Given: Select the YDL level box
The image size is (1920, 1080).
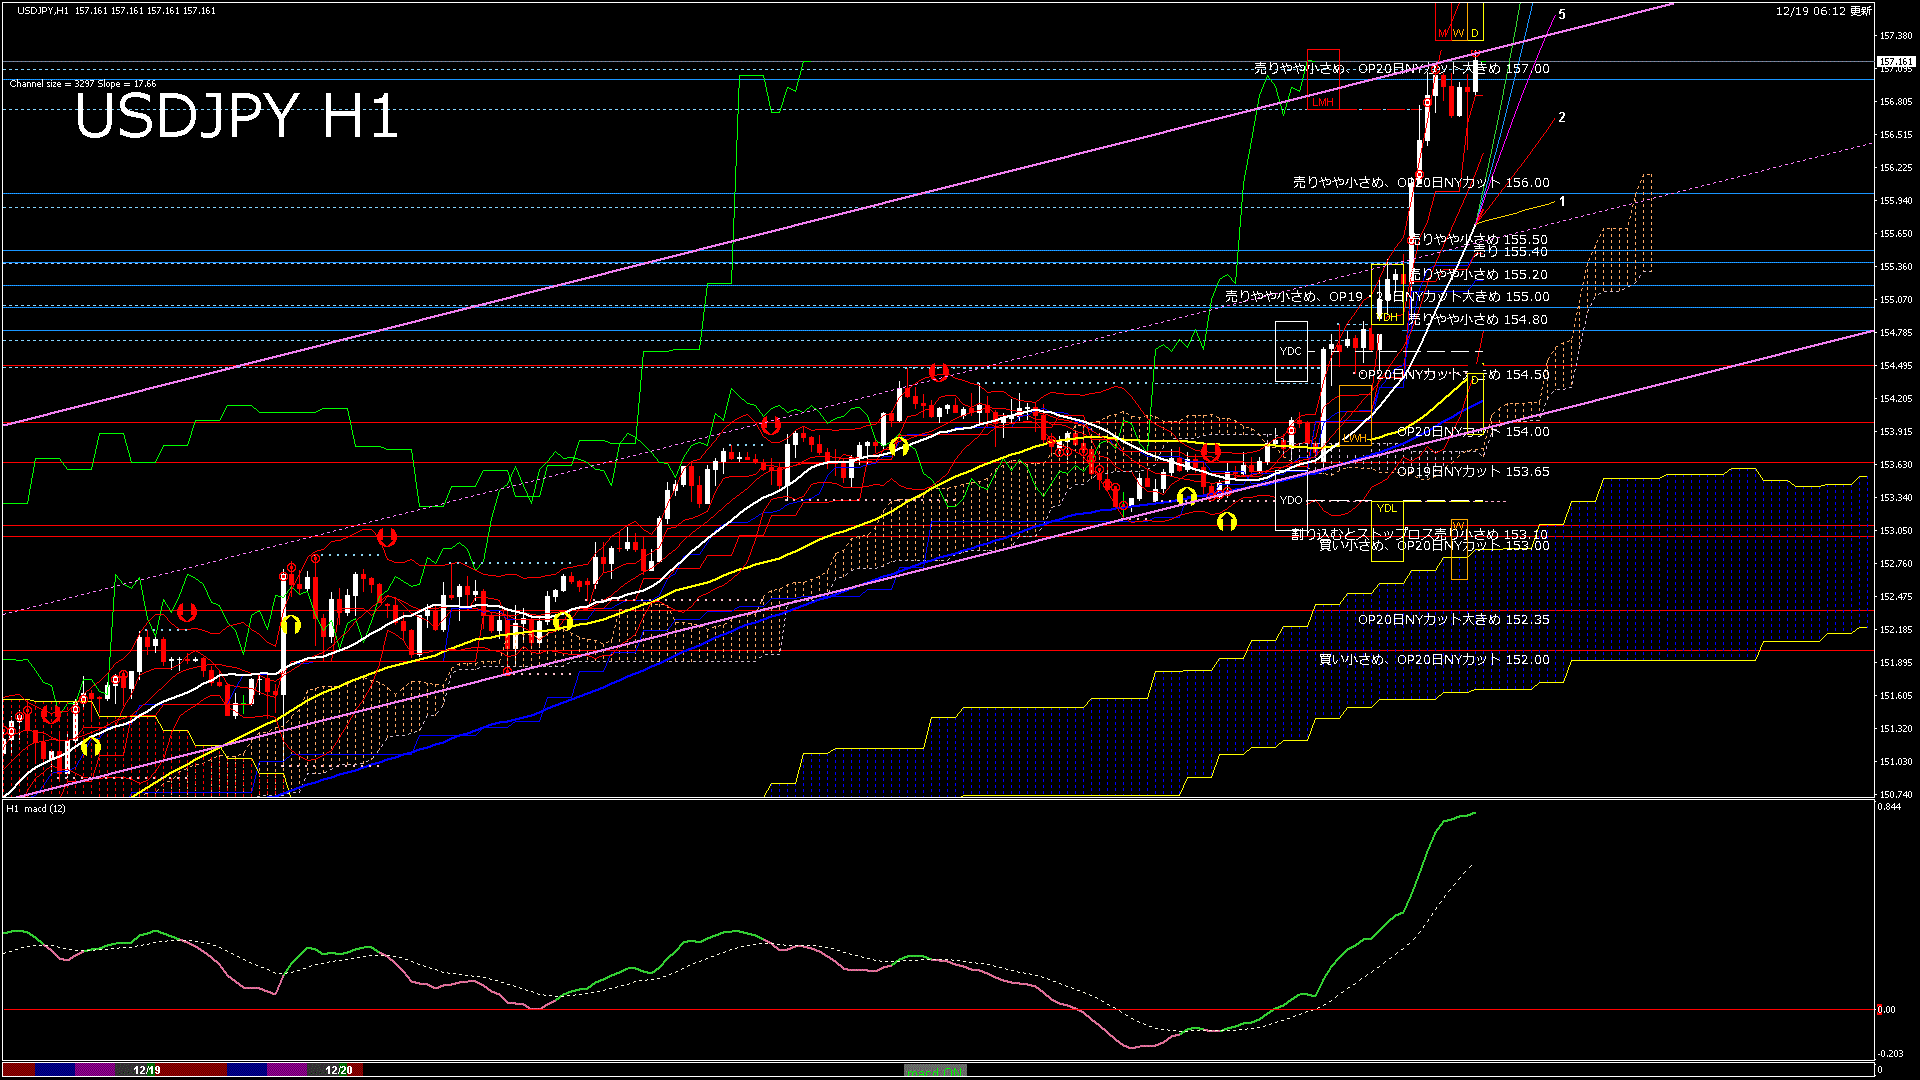Looking at the screenshot, I should click(x=1387, y=531).
